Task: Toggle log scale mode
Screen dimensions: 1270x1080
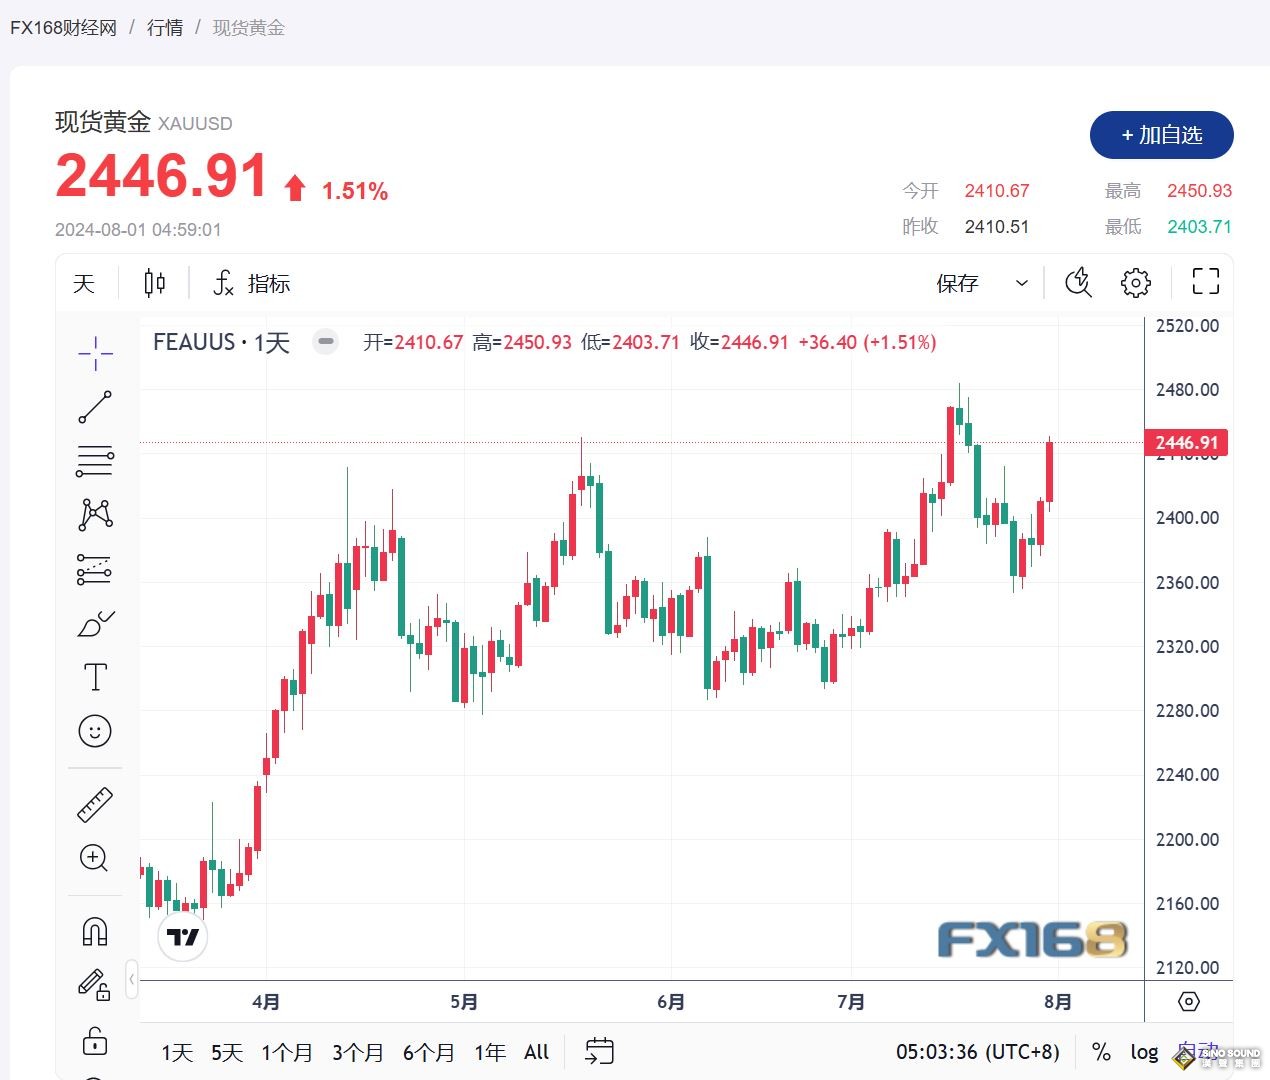Action: 1144,1052
